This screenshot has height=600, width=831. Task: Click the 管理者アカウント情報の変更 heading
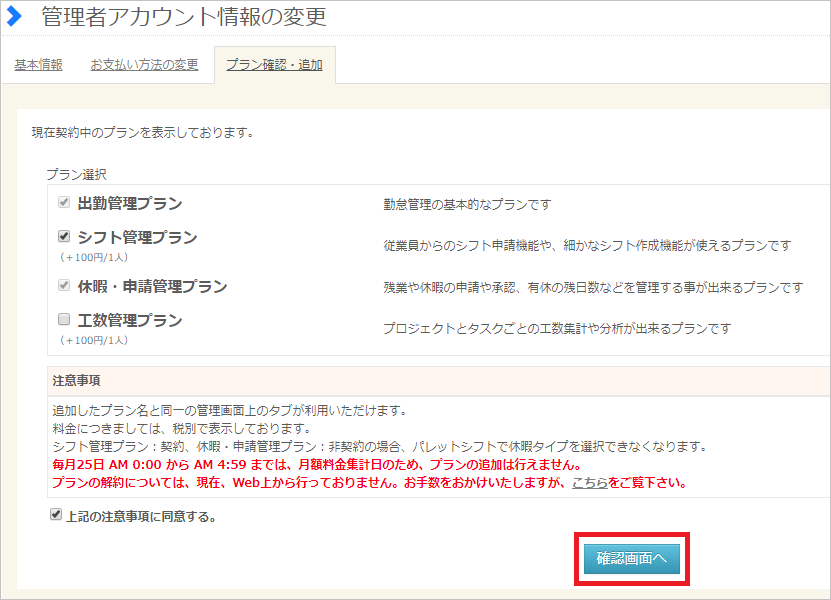point(184,16)
